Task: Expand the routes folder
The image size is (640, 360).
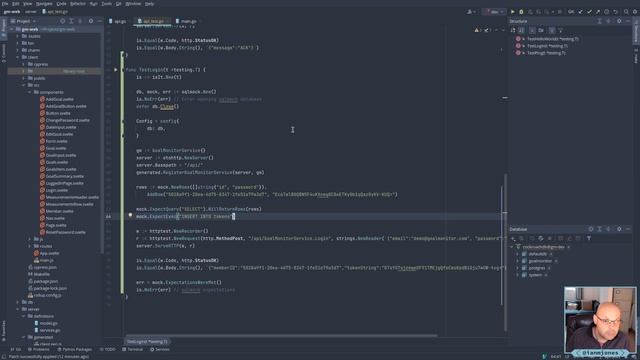Action: [x=29, y=246]
